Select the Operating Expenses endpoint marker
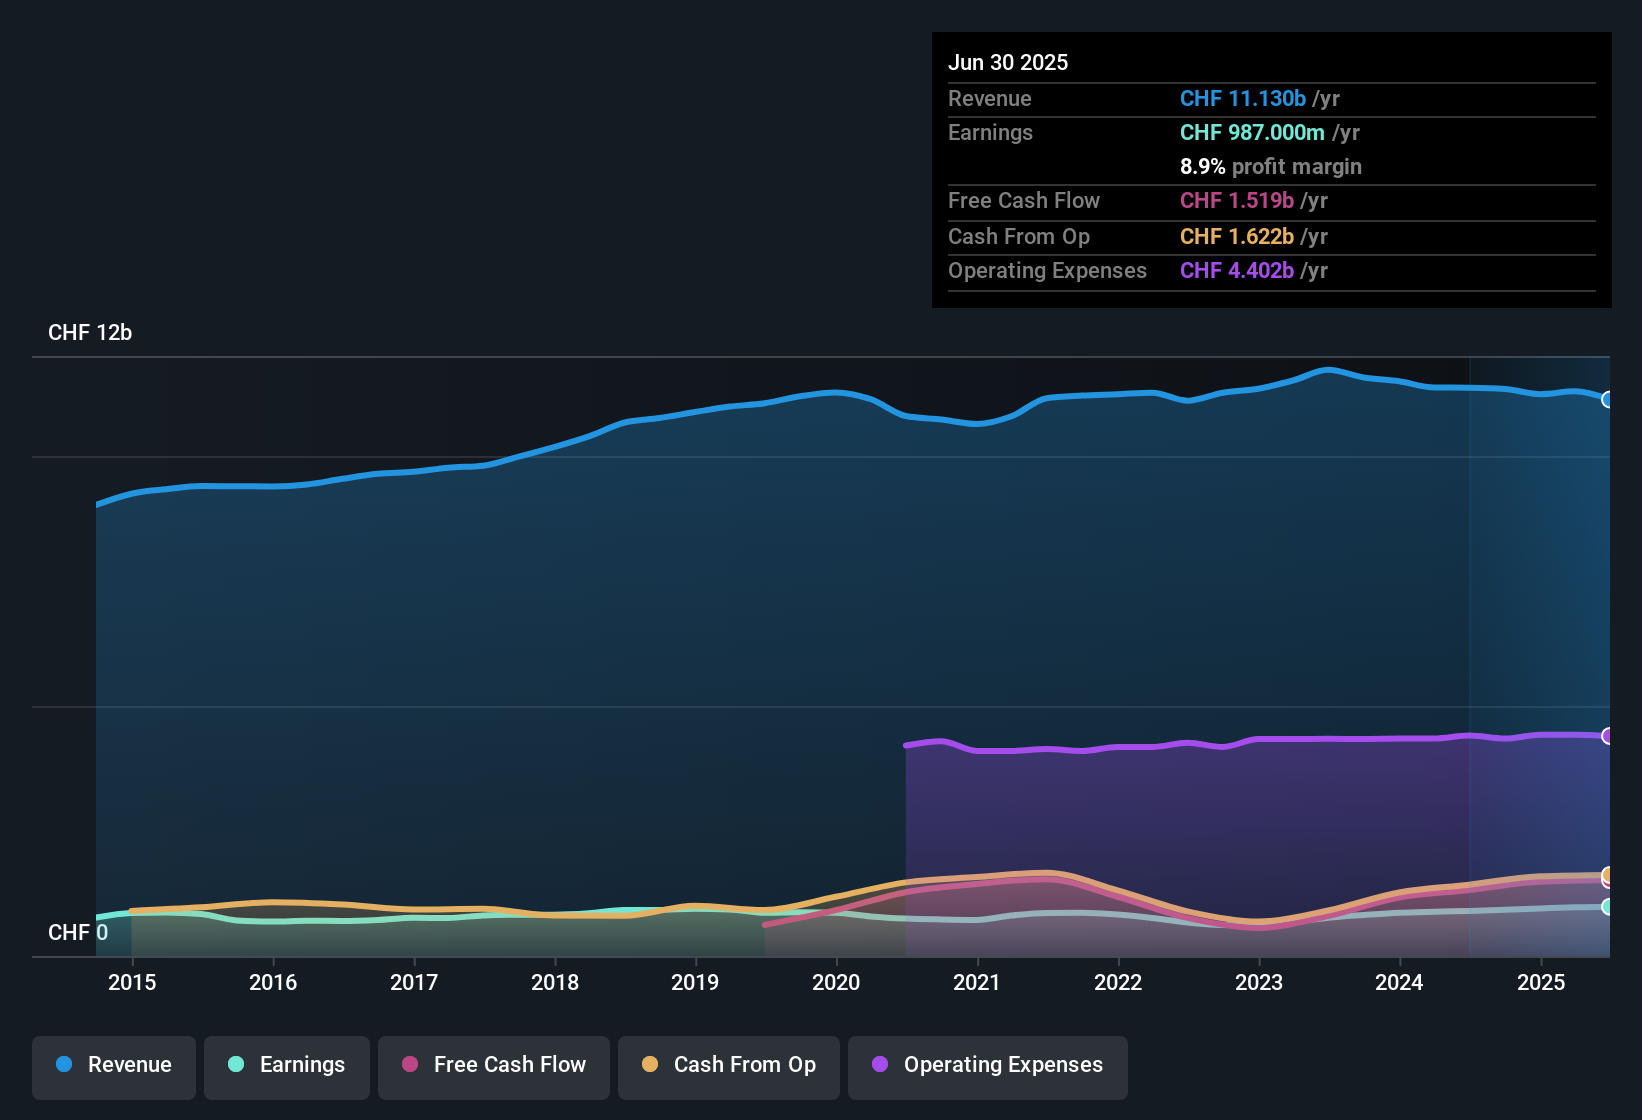 [x=1608, y=736]
